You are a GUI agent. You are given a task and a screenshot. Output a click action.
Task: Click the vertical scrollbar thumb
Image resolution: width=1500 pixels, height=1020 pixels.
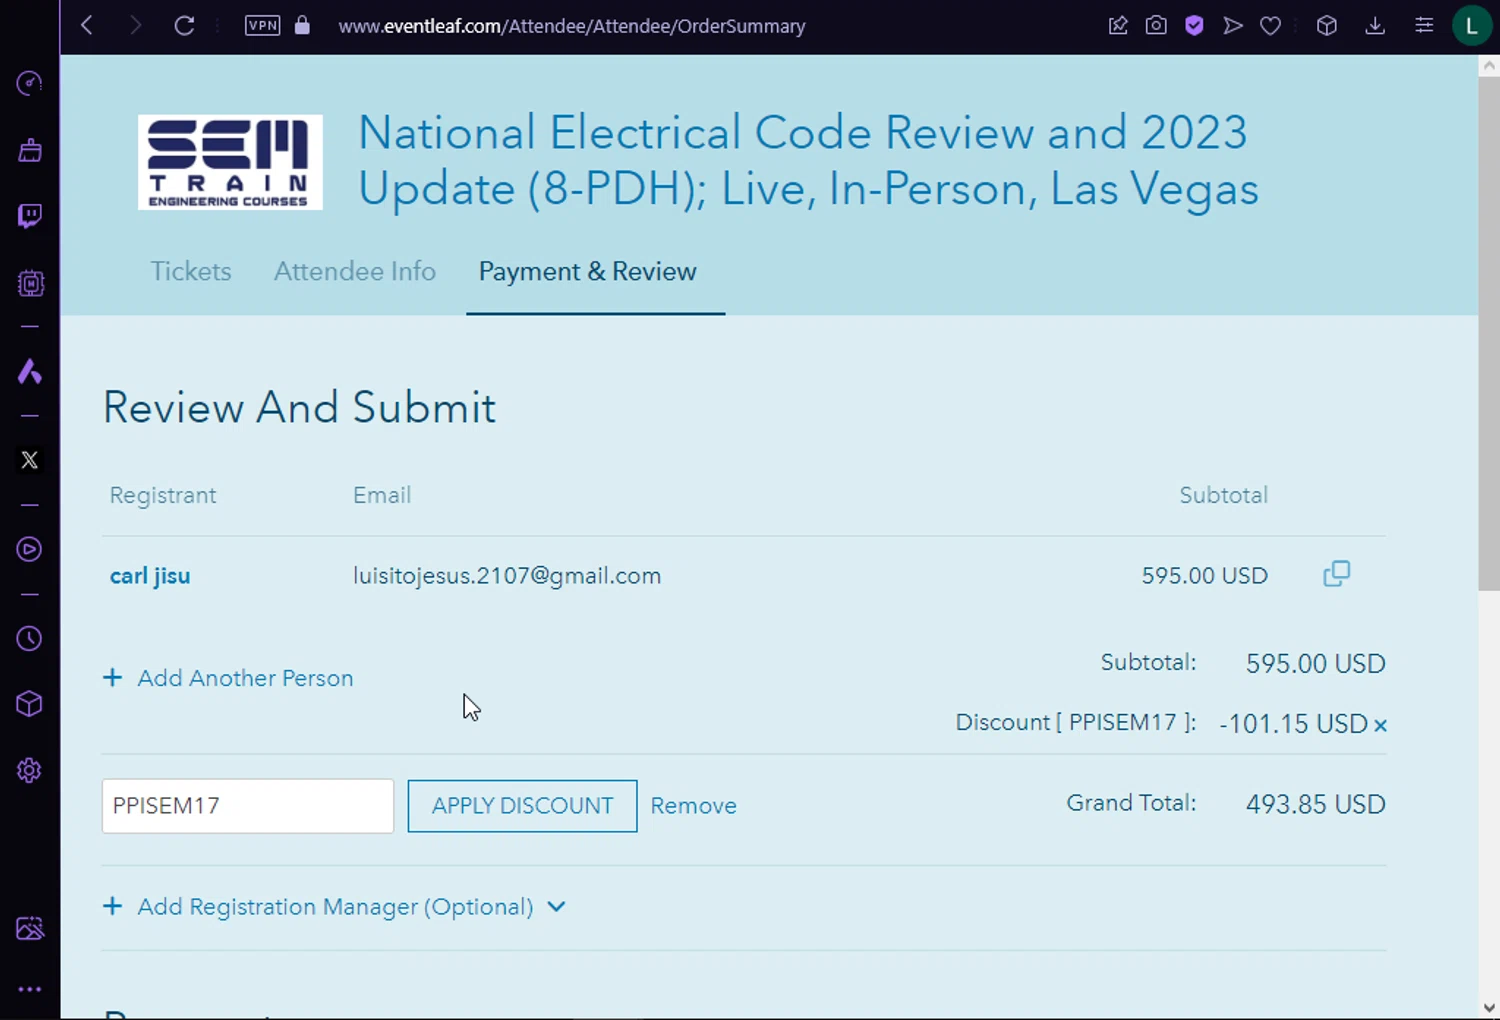tap(1489, 334)
